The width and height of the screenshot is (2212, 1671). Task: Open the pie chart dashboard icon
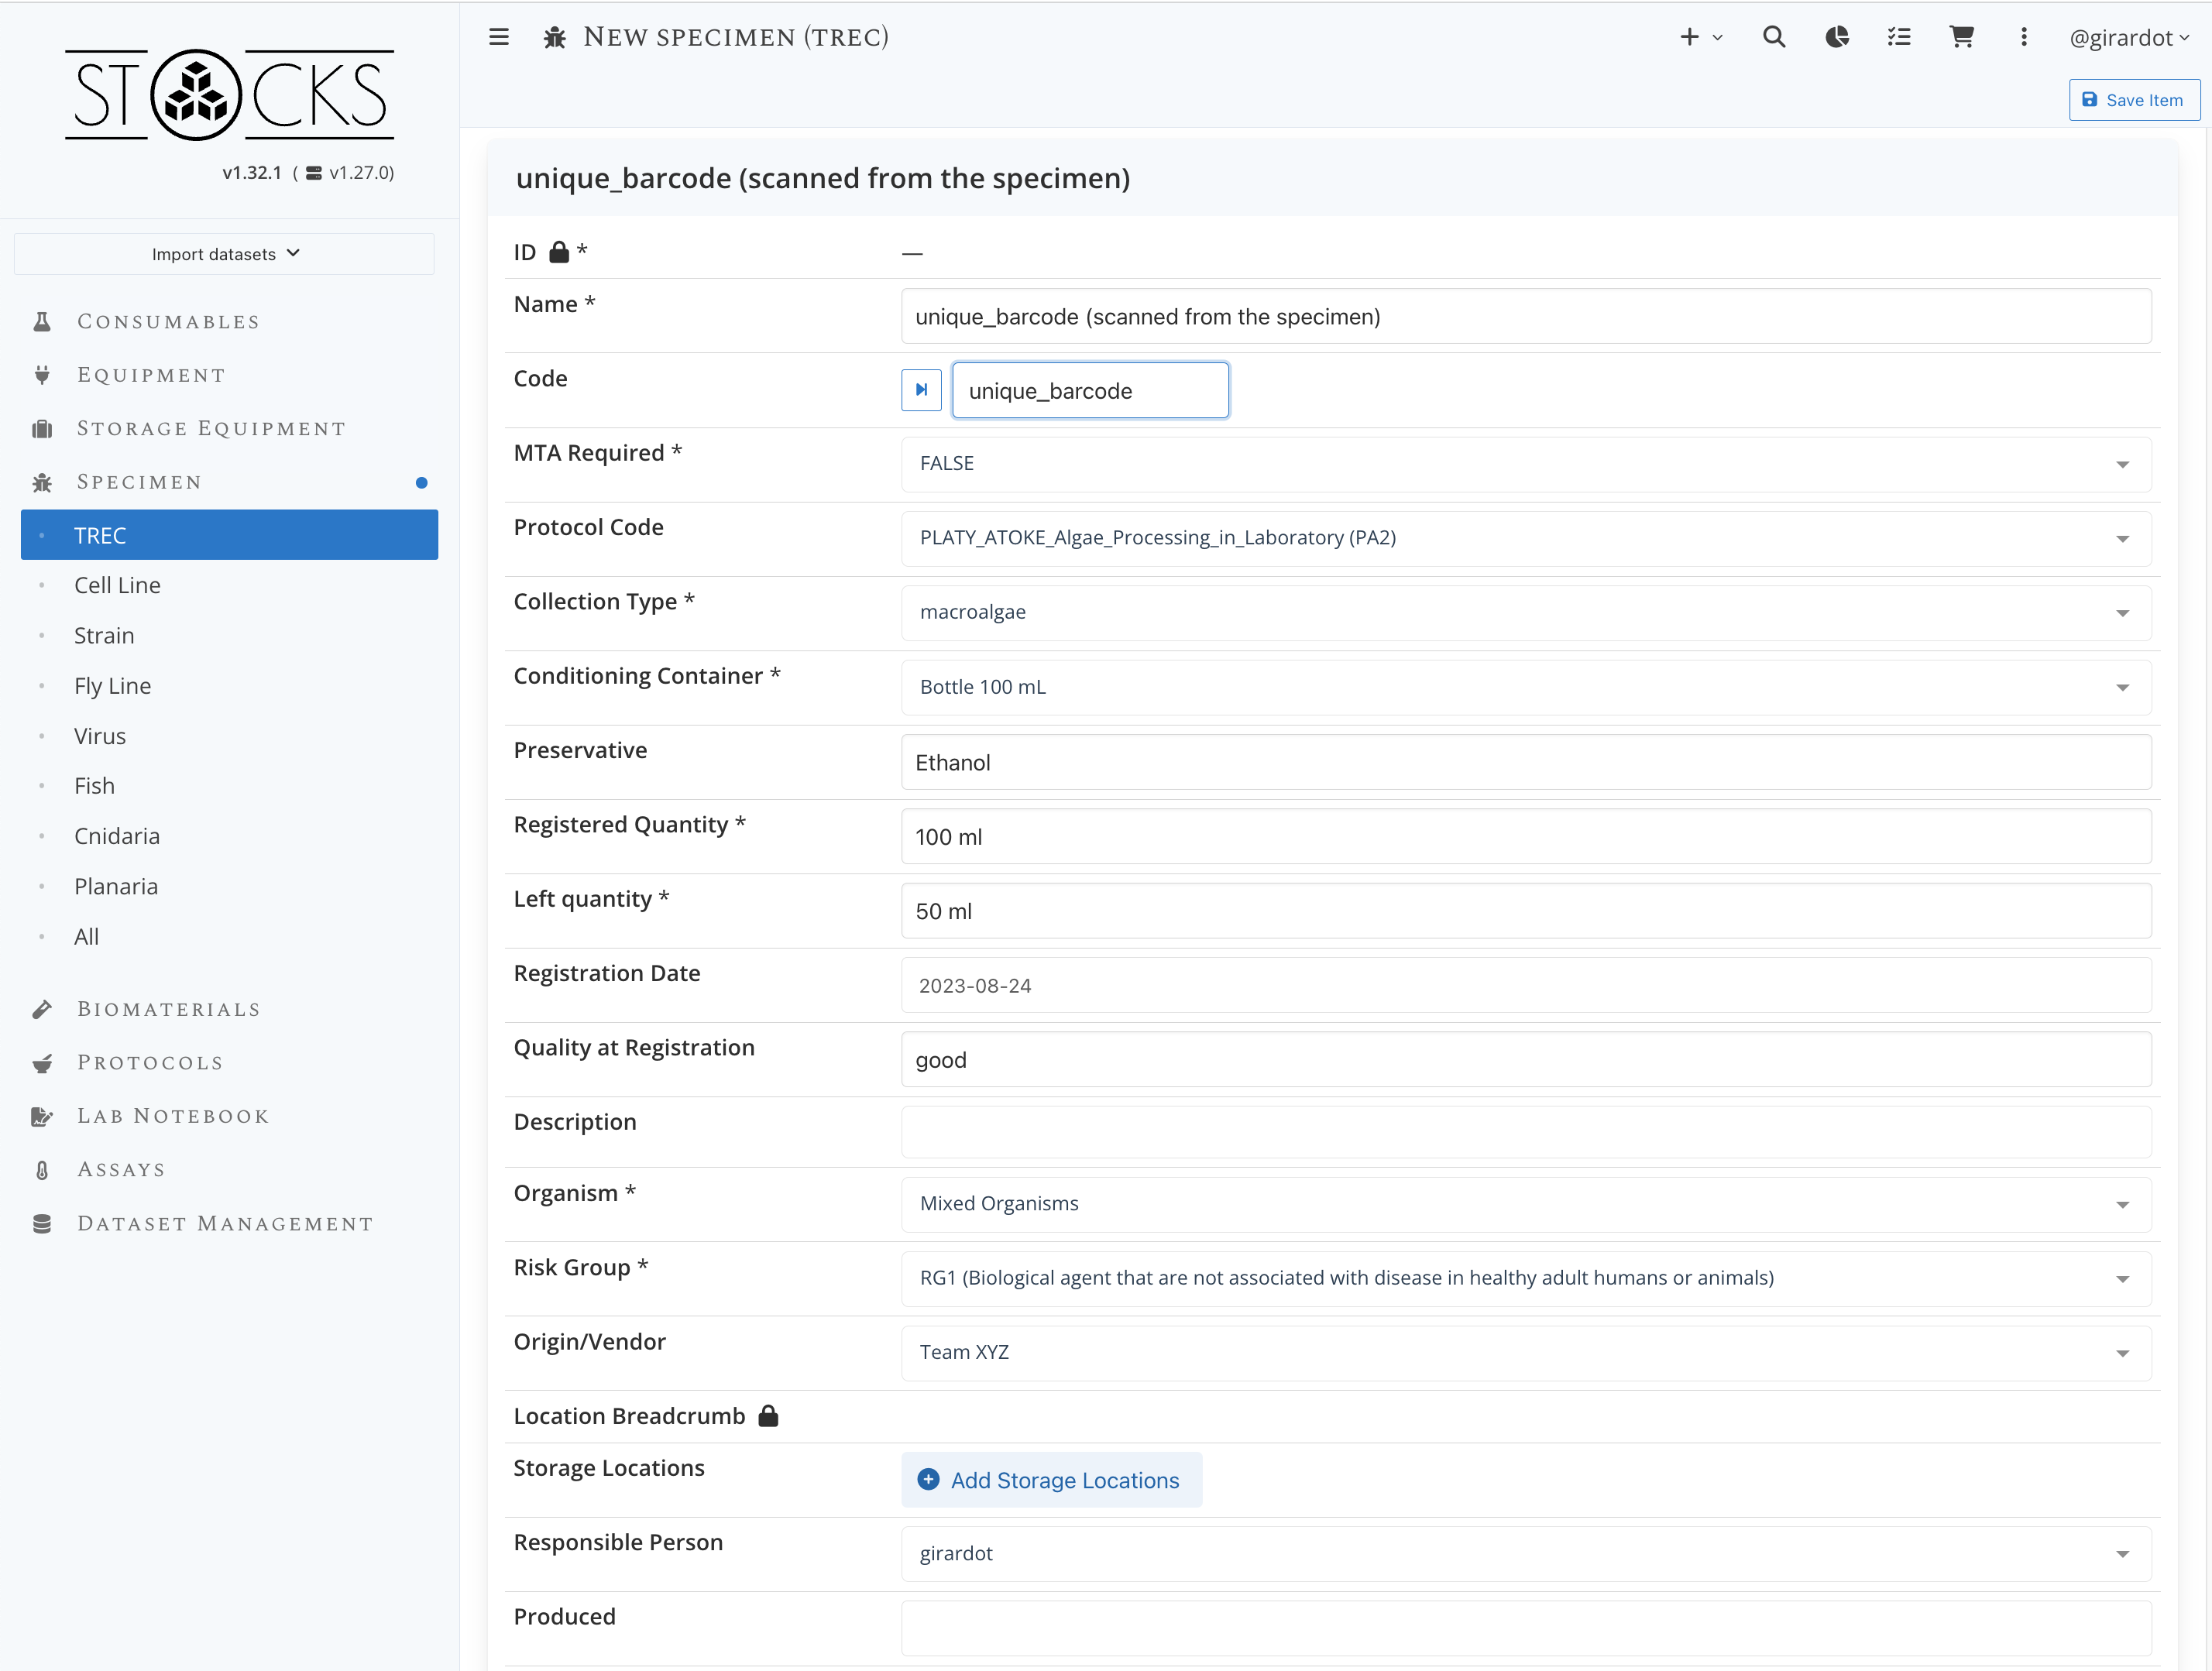tap(1836, 37)
